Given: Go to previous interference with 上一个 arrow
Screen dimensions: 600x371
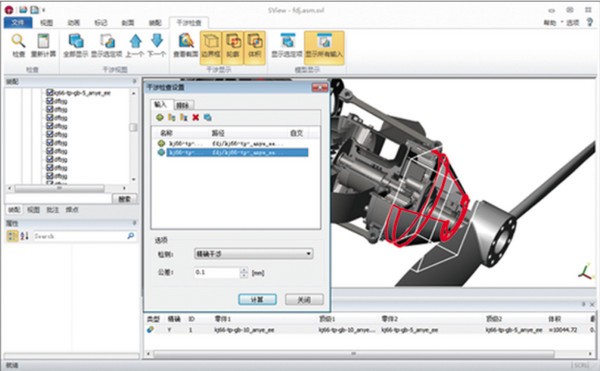Looking at the screenshot, I should (x=135, y=41).
